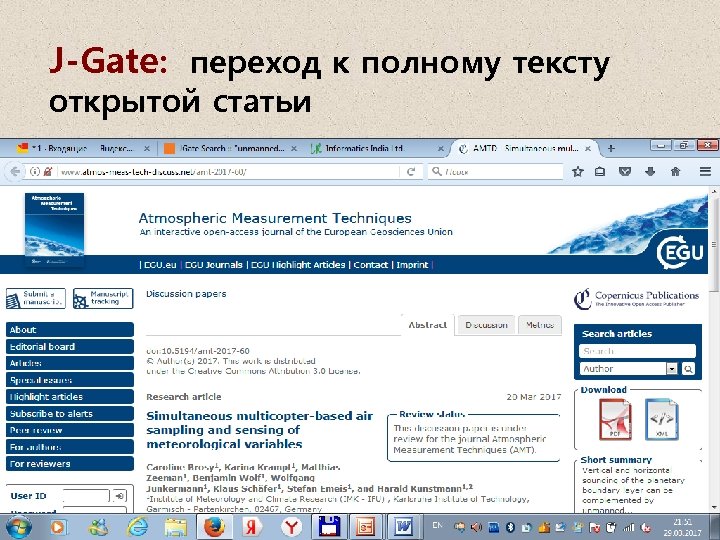Open EGU.eu link in header

[160, 265]
